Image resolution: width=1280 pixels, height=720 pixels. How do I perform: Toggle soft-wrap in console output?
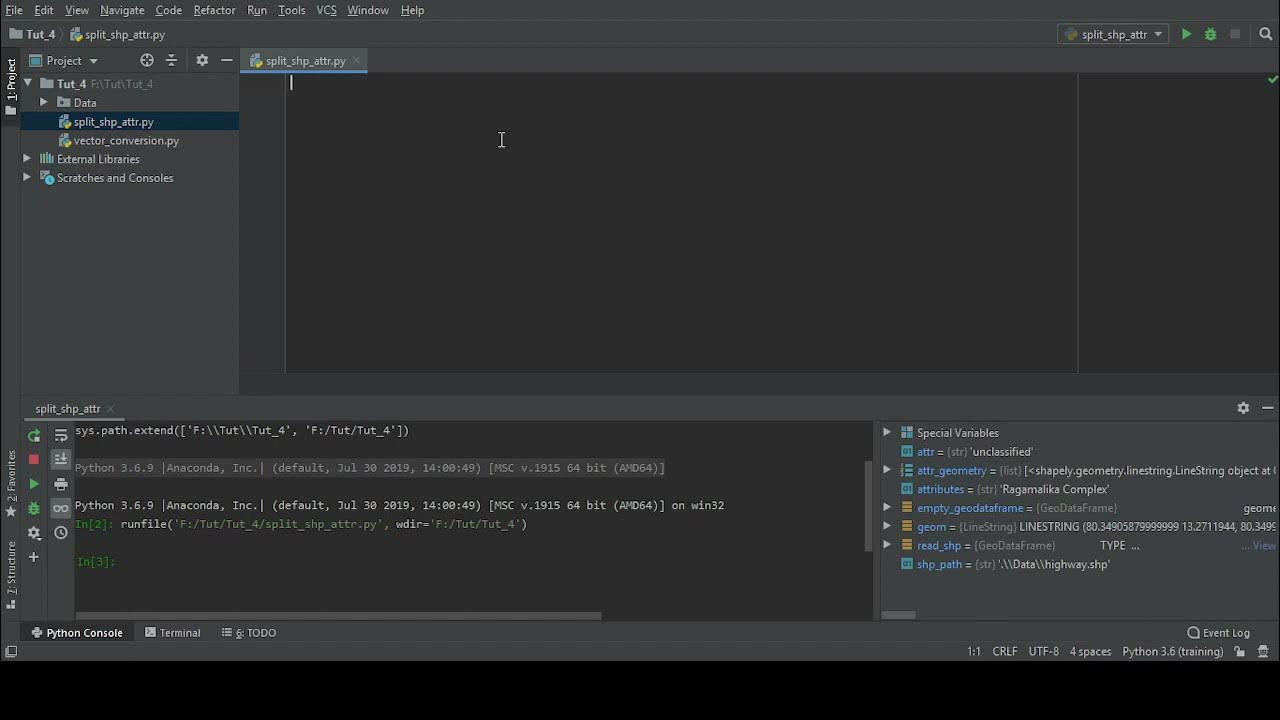[61, 435]
